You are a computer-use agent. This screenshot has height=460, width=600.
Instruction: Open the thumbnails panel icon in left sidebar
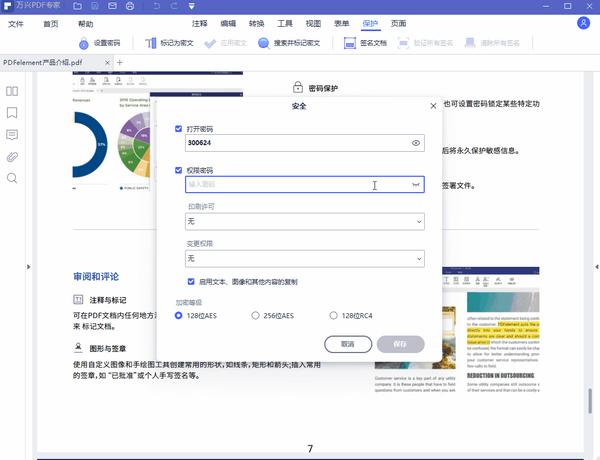12,91
